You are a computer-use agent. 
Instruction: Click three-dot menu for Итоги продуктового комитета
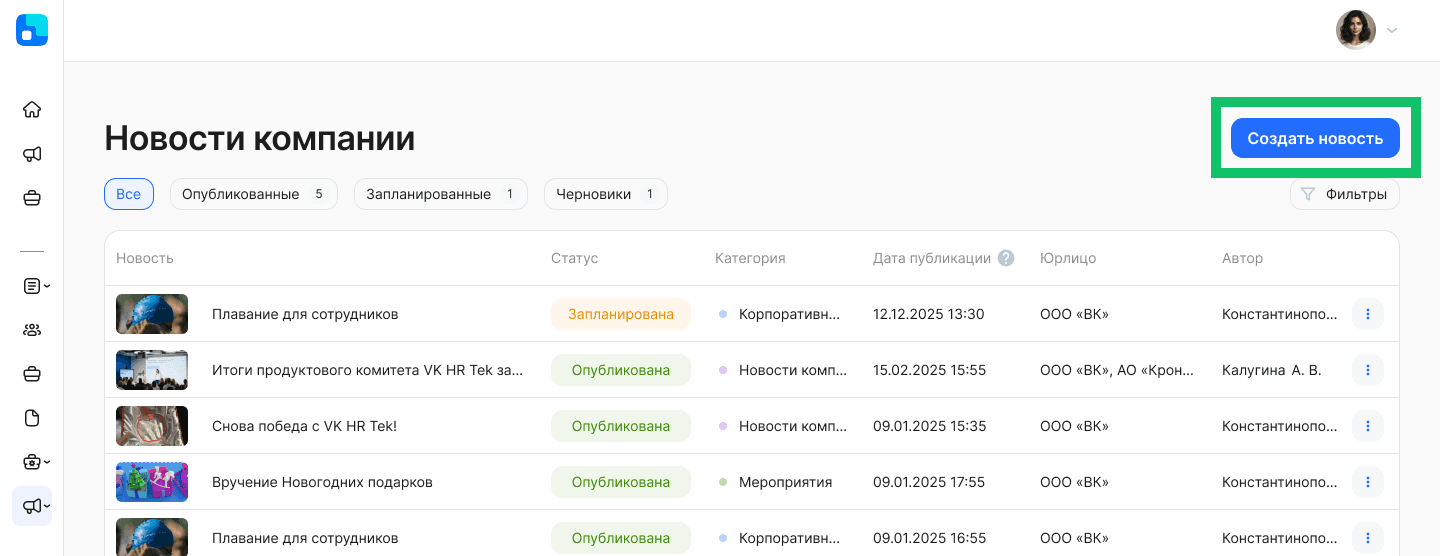click(x=1367, y=370)
